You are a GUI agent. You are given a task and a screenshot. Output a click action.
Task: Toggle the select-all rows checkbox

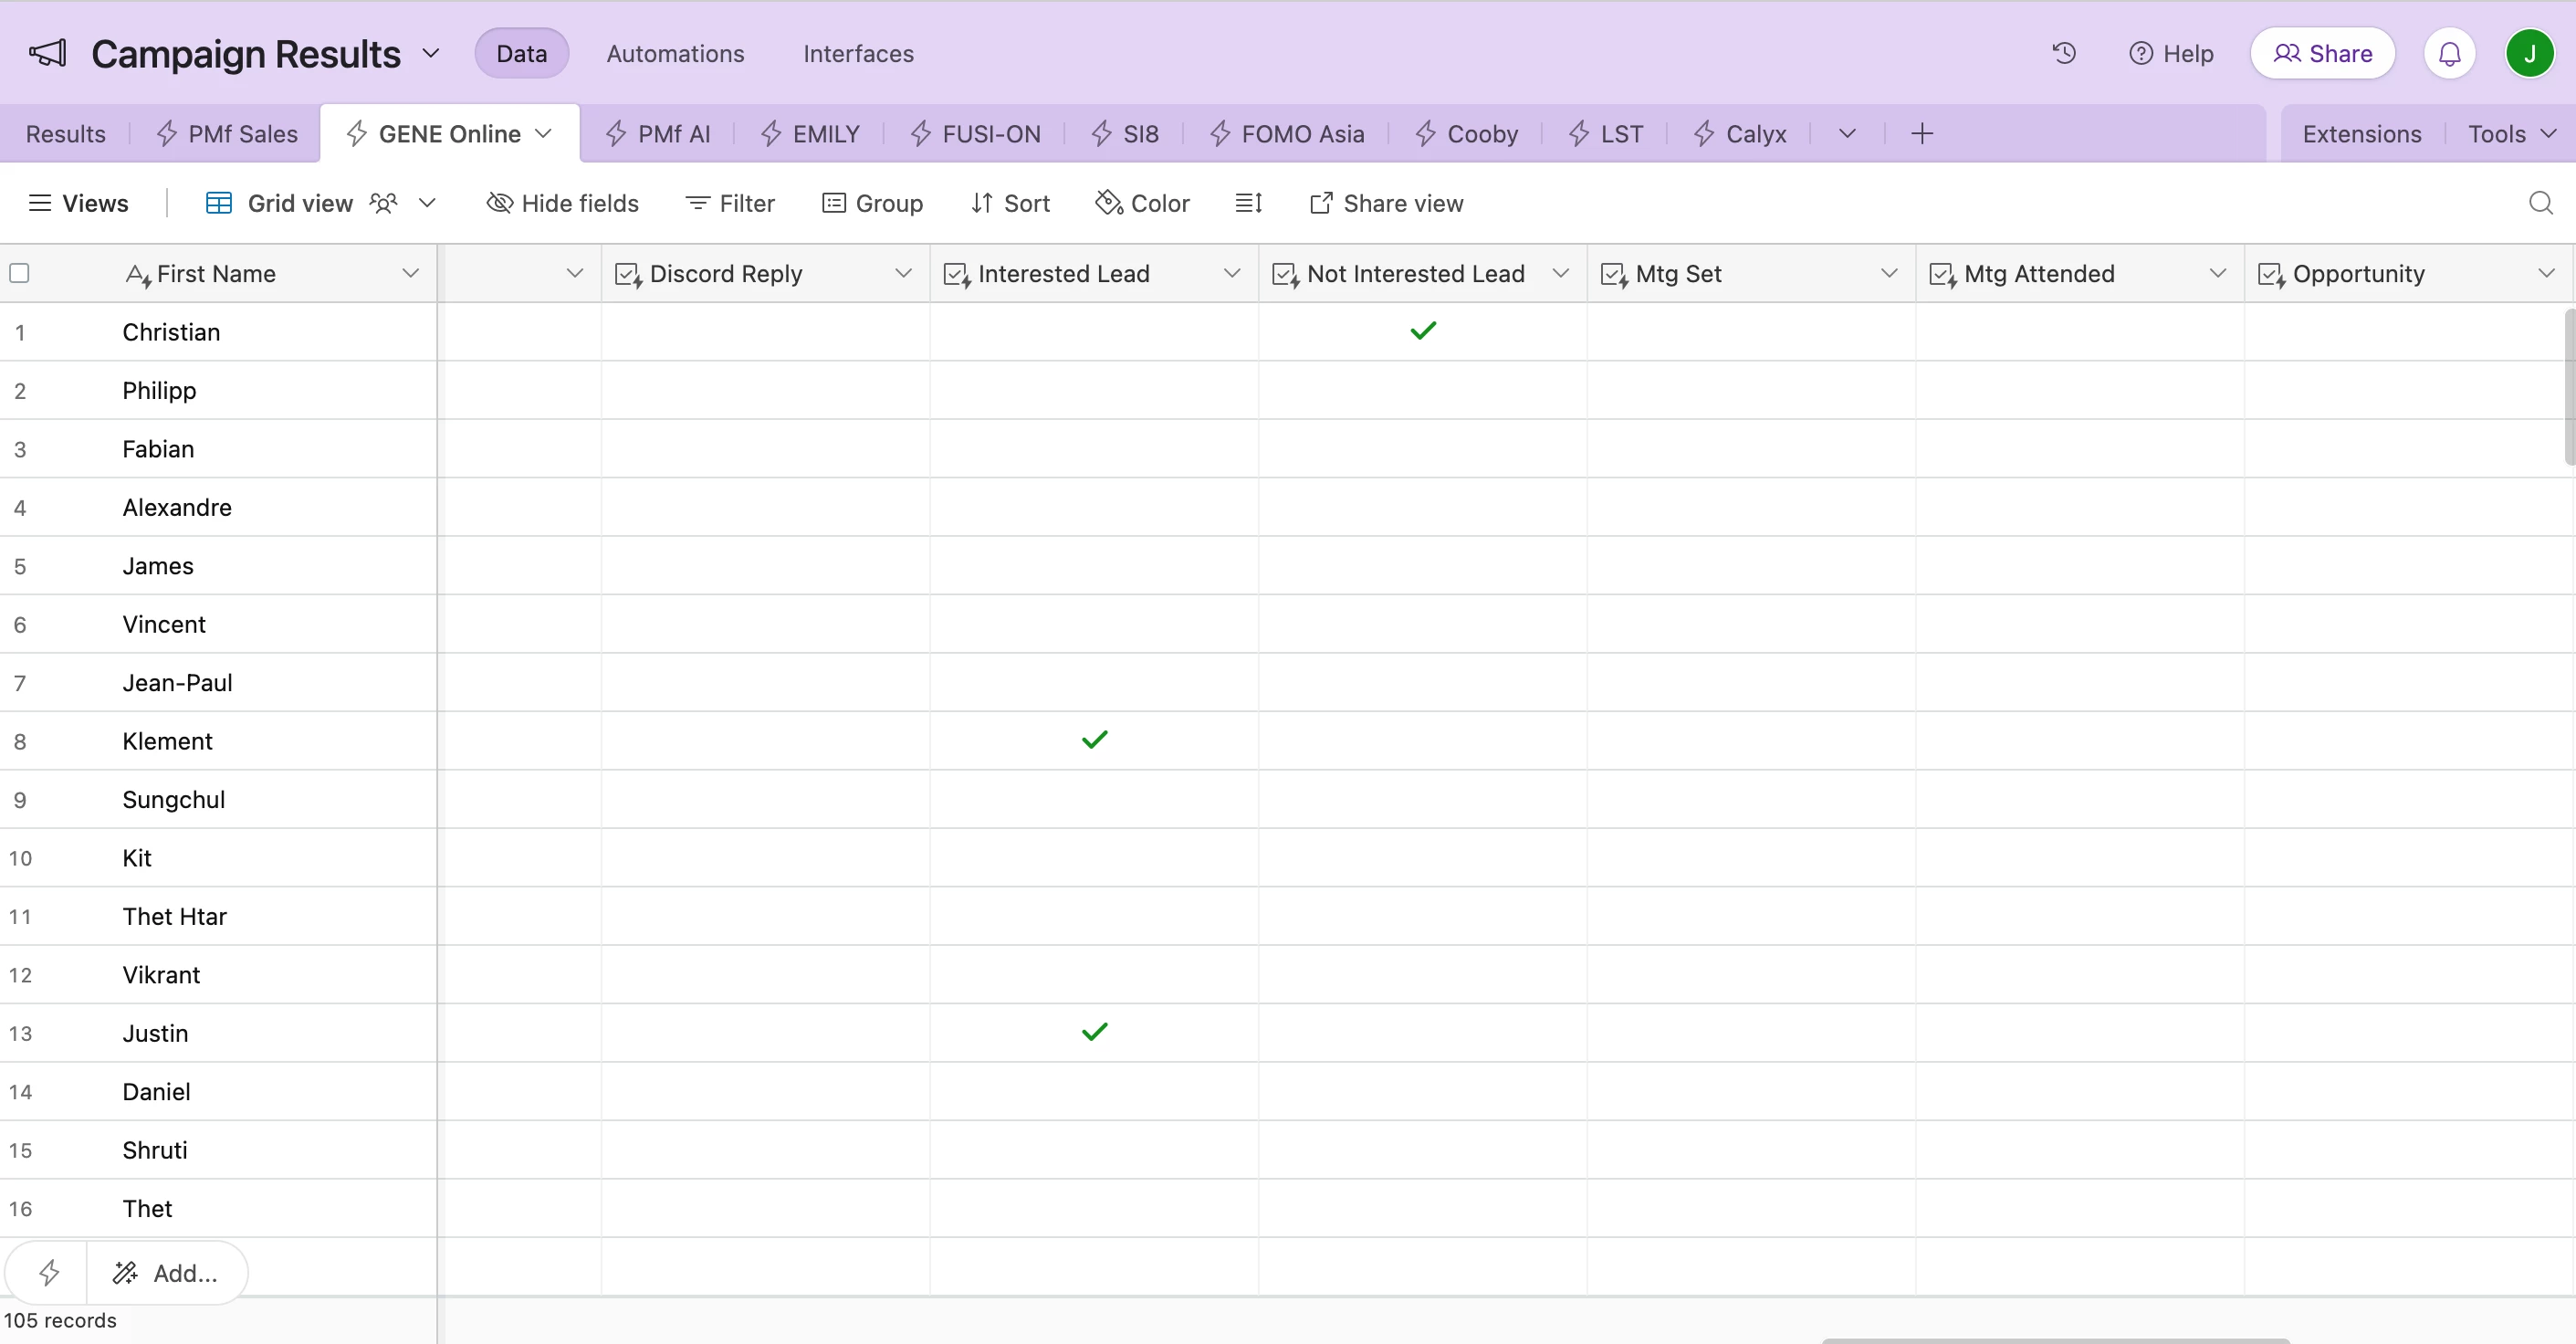click(19, 273)
